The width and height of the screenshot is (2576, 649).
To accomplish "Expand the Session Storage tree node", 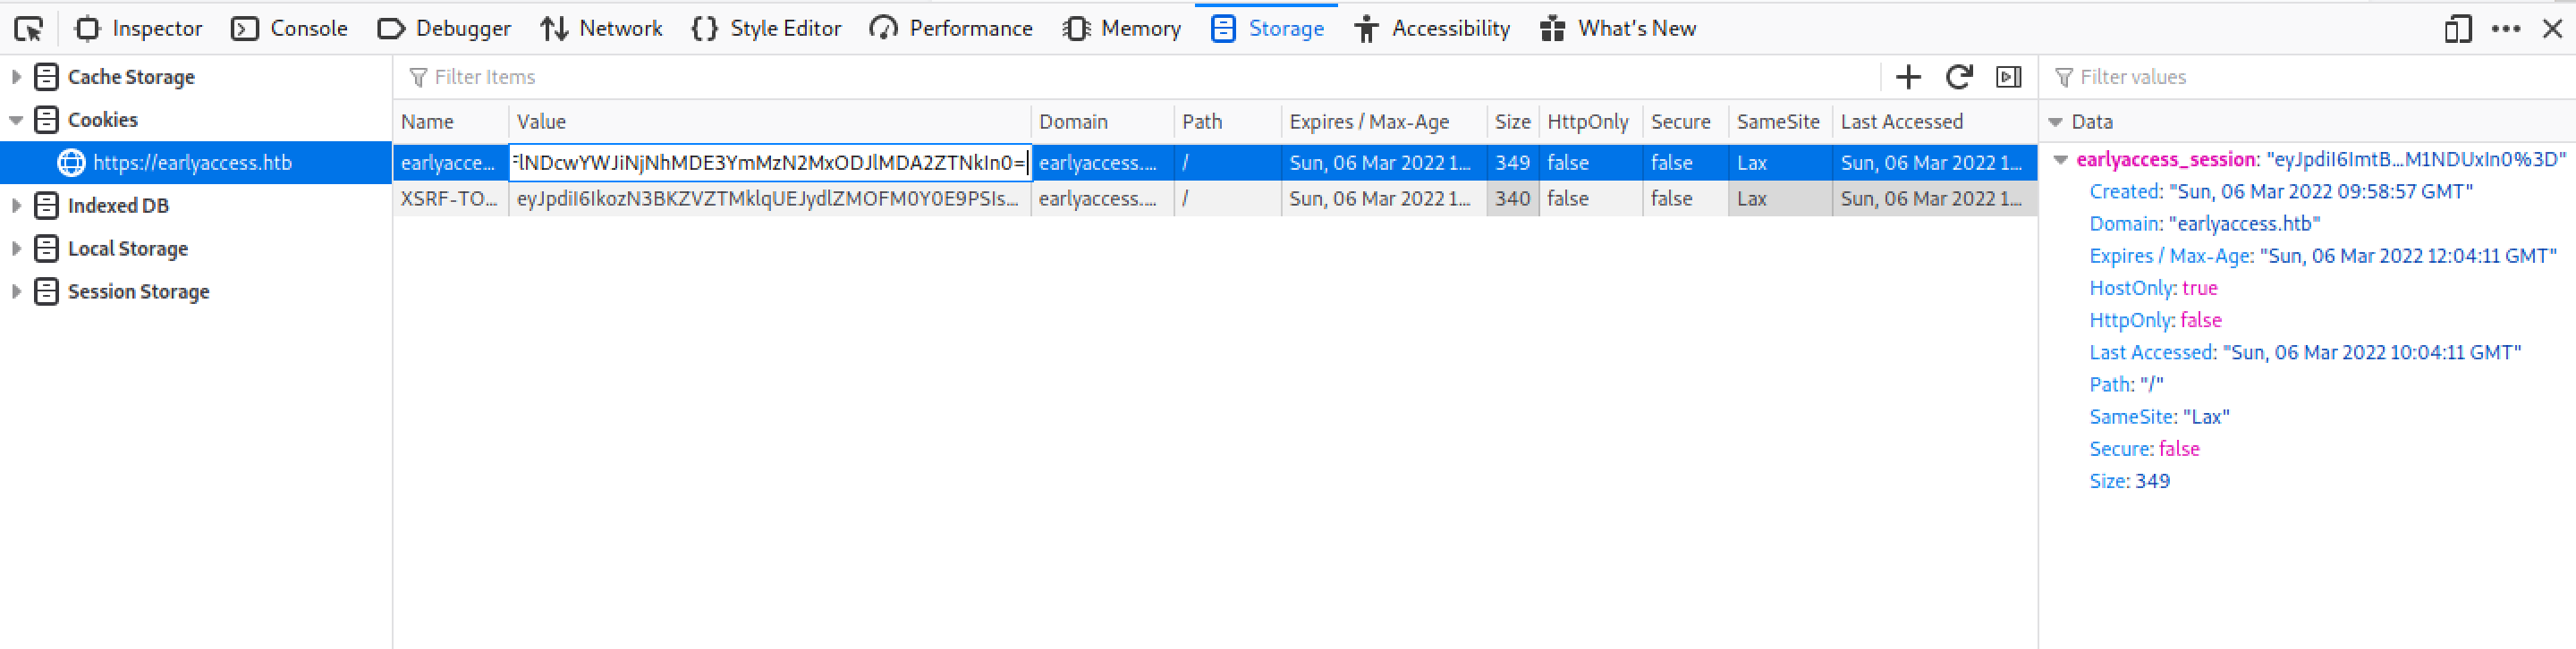I will pos(16,292).
